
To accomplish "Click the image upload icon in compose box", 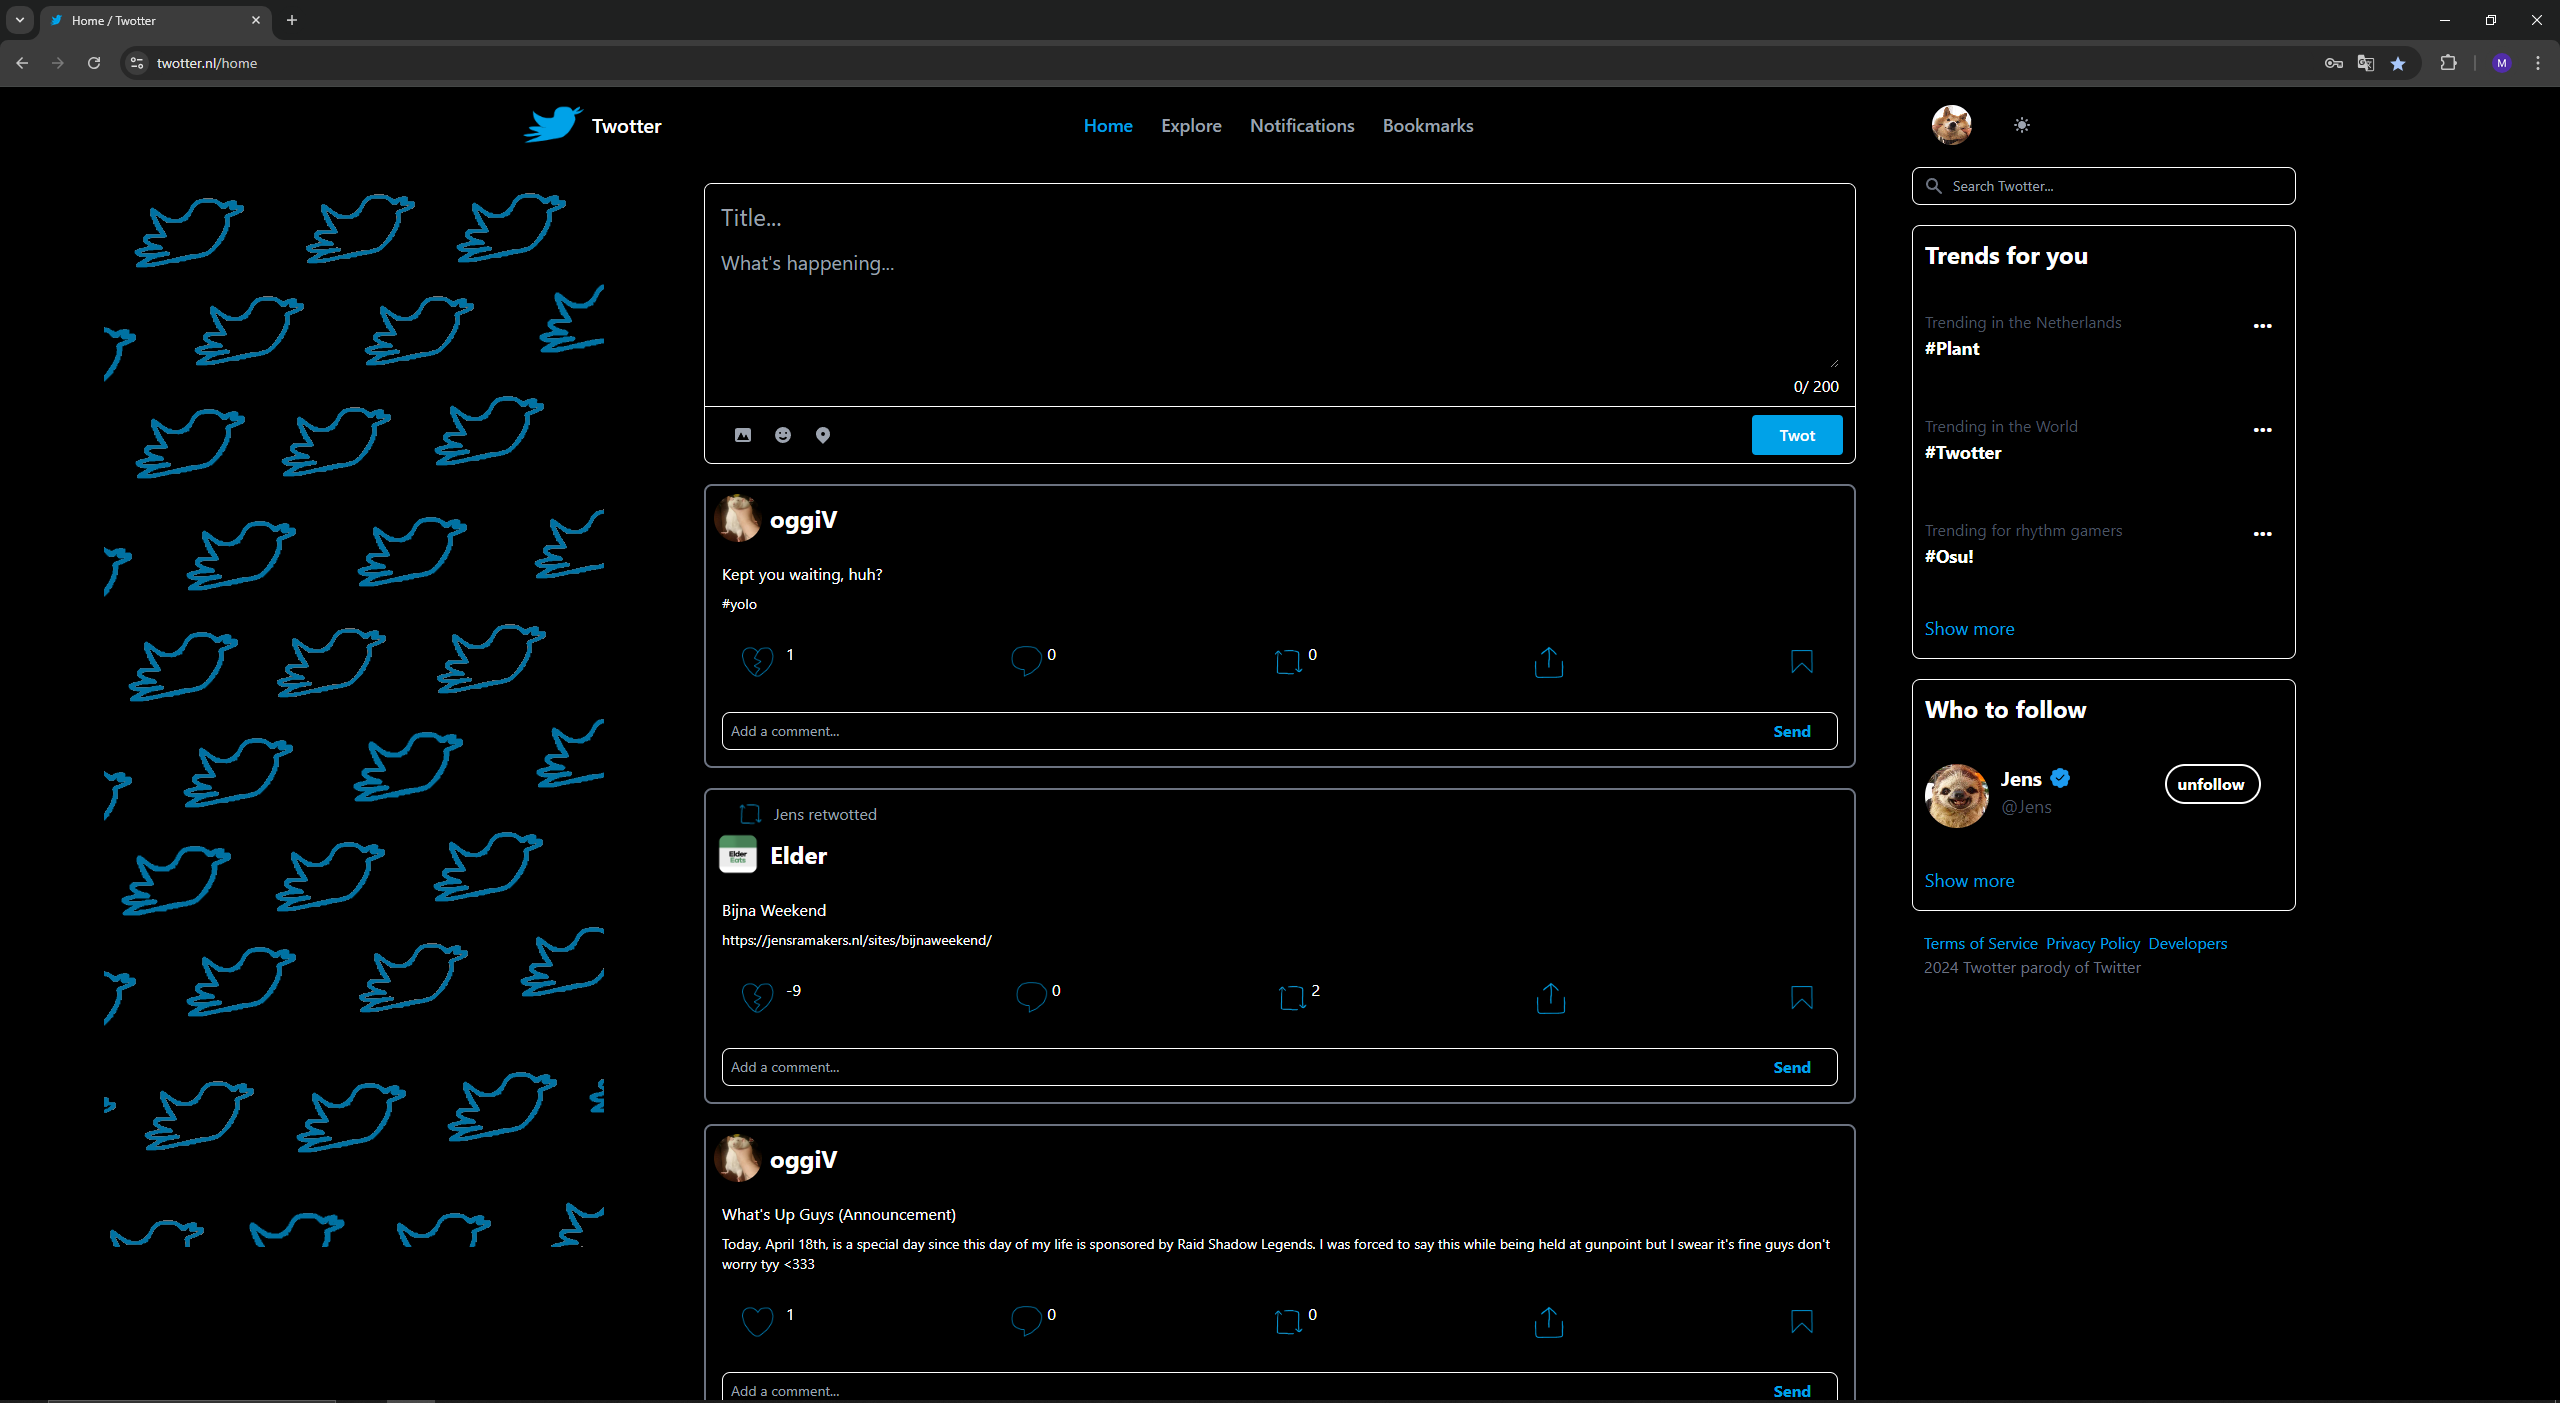I will (x=743, y=435).
